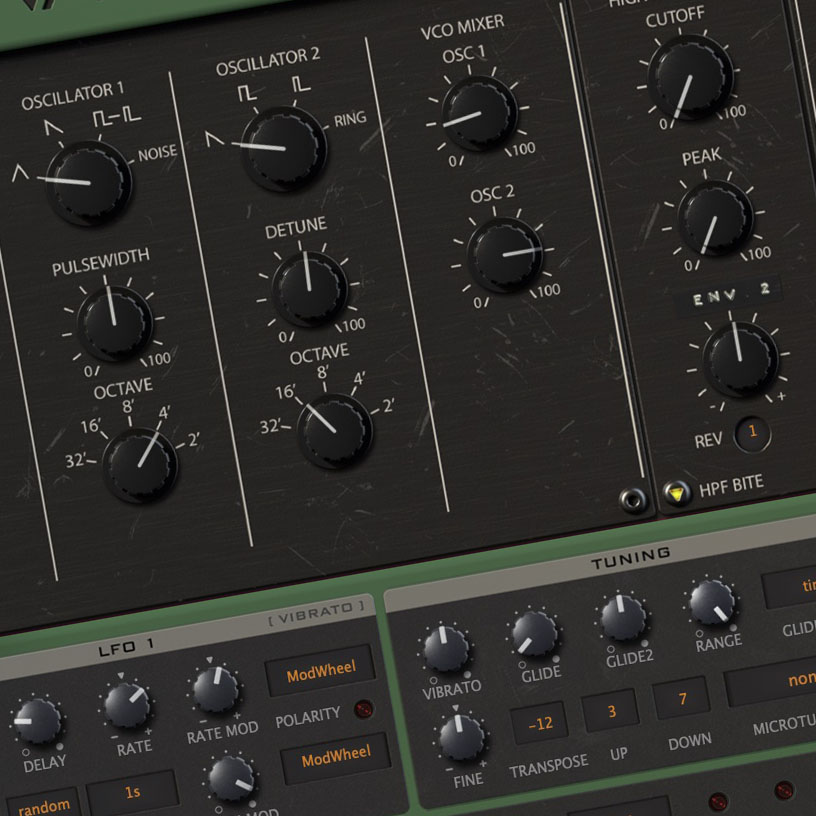Select the 32' octave mark on Oscillator 1
The height and width of the screenshot is (816, 816).
click(x=76, y=461)
